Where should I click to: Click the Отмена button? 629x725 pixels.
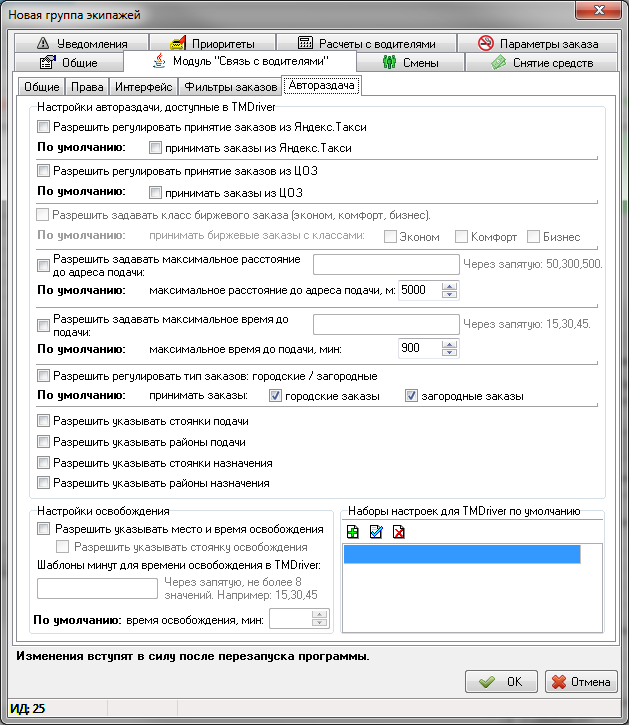point(579,682)
